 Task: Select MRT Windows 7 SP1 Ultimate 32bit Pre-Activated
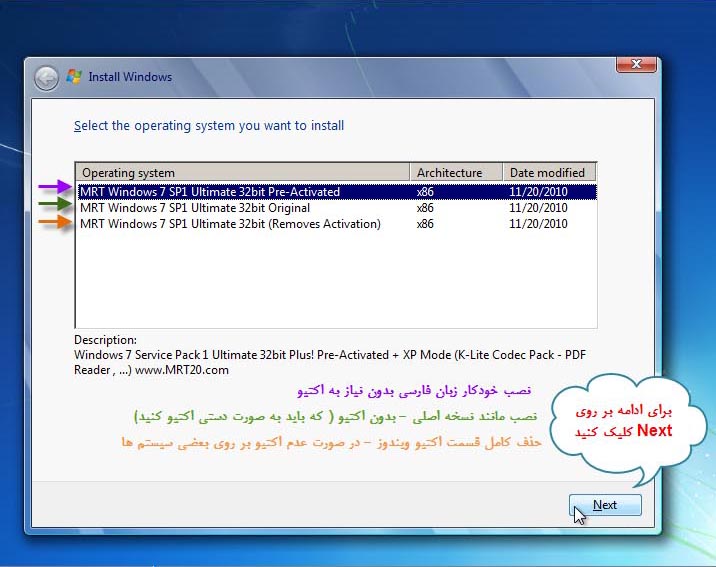pos(337,192)
